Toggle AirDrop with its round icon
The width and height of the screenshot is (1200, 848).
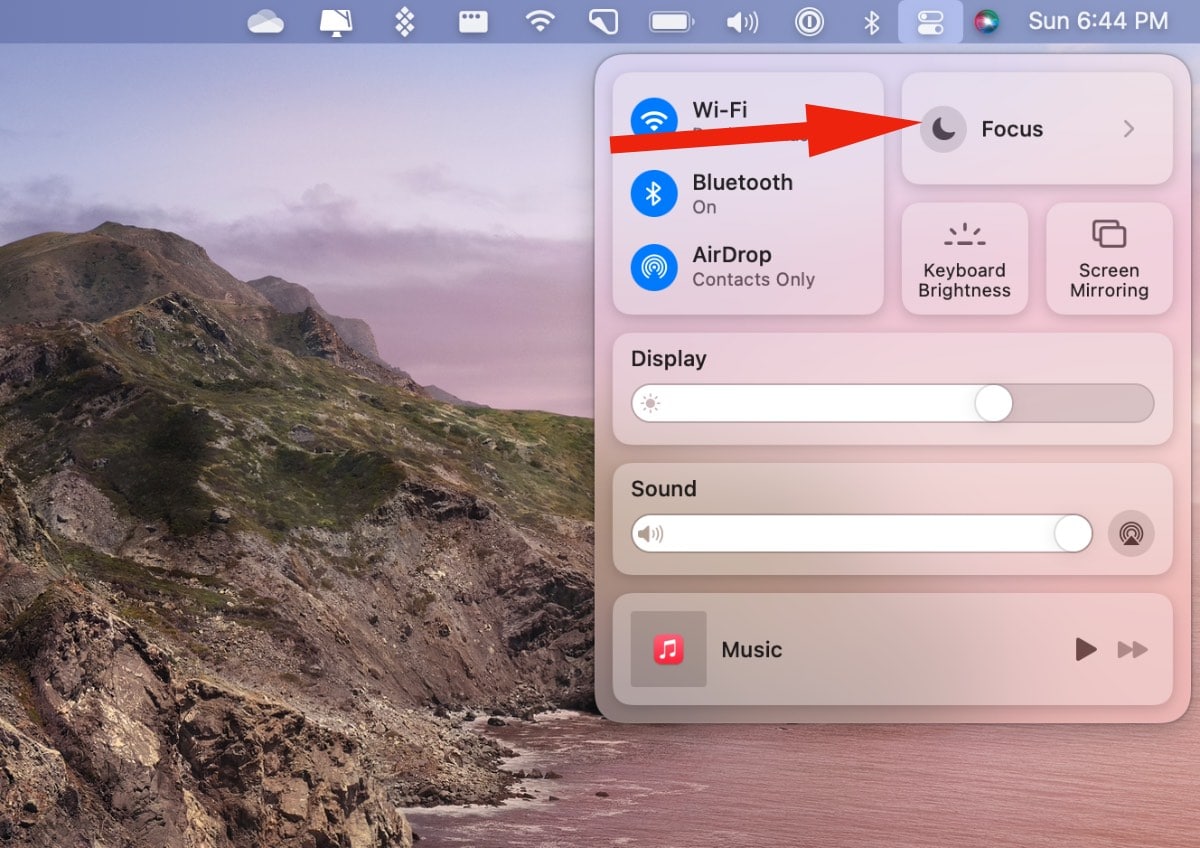coord(654,266)
